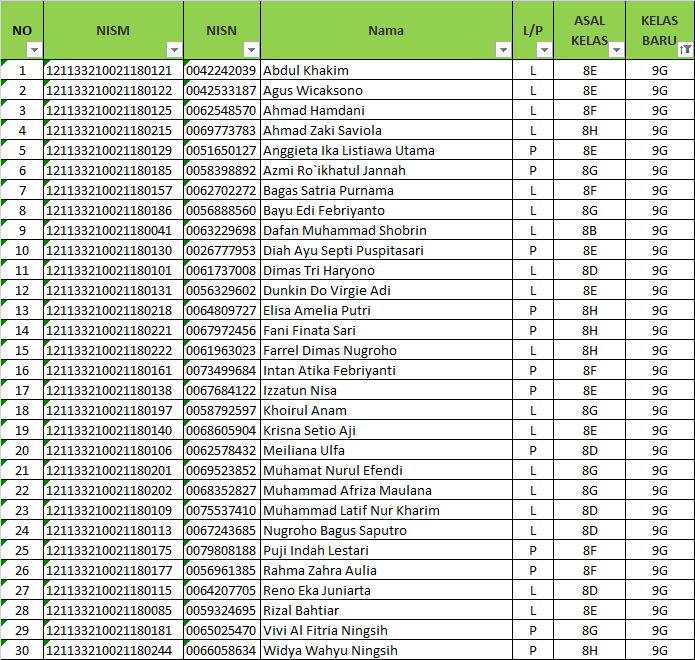Open the filtered KELAS BARU dropdown
This screenshot has width=695, height=660.
point(685,50)
